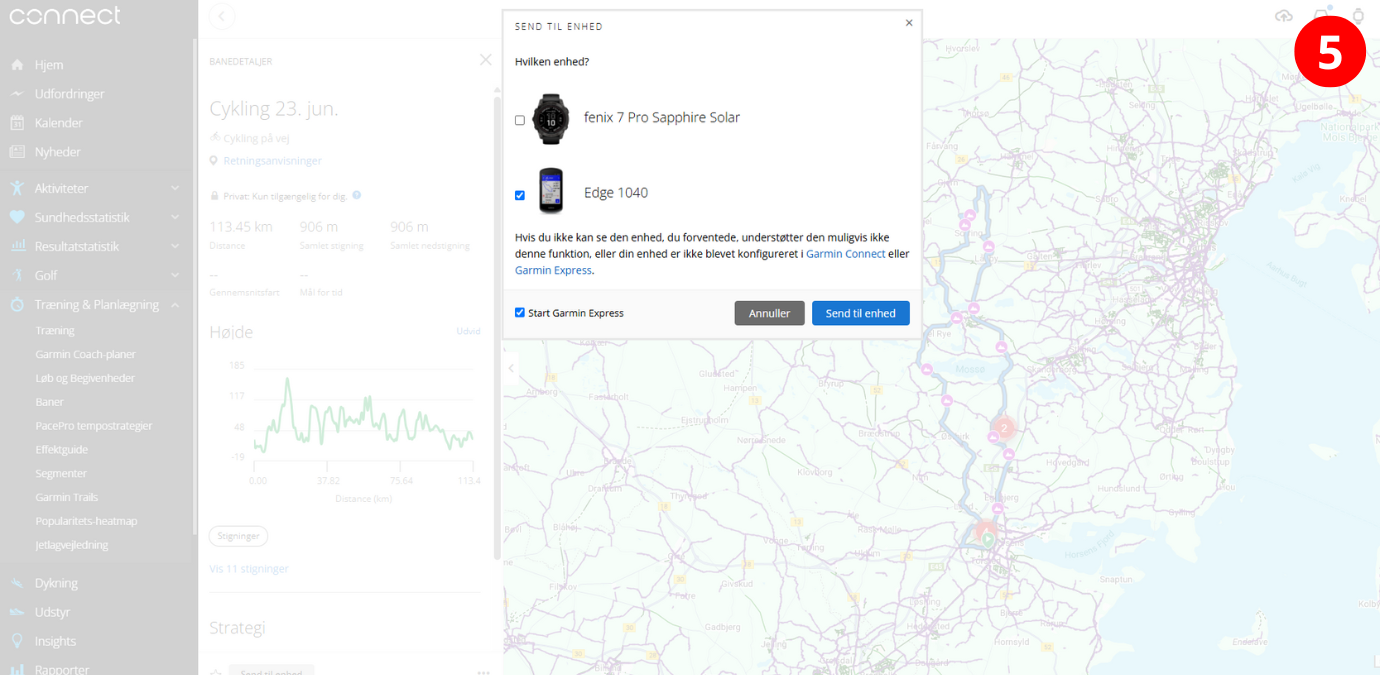Open the Insights lightbulb sidebar entry
This screenshot has height=675, width=1380.
[x=56, y=641]
